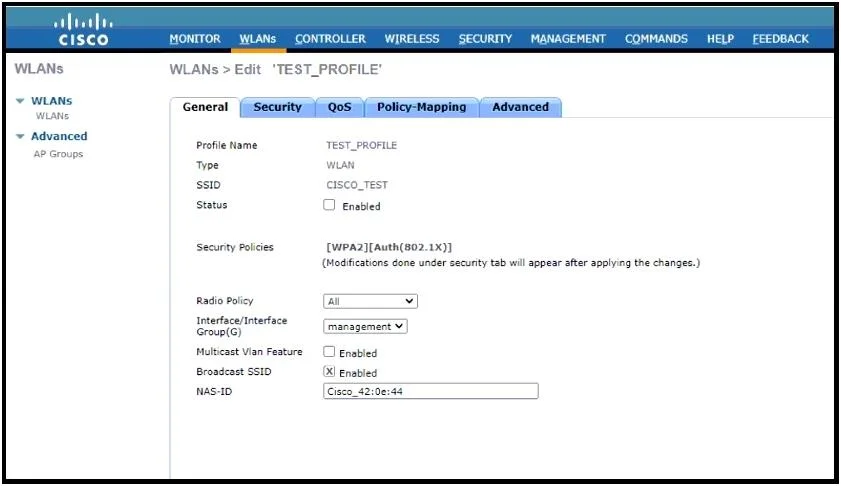Image resolution: width=841 pixels, height=486 pixels.
Task: Go to the WIRELESS menu
Action: coord(411,39)
